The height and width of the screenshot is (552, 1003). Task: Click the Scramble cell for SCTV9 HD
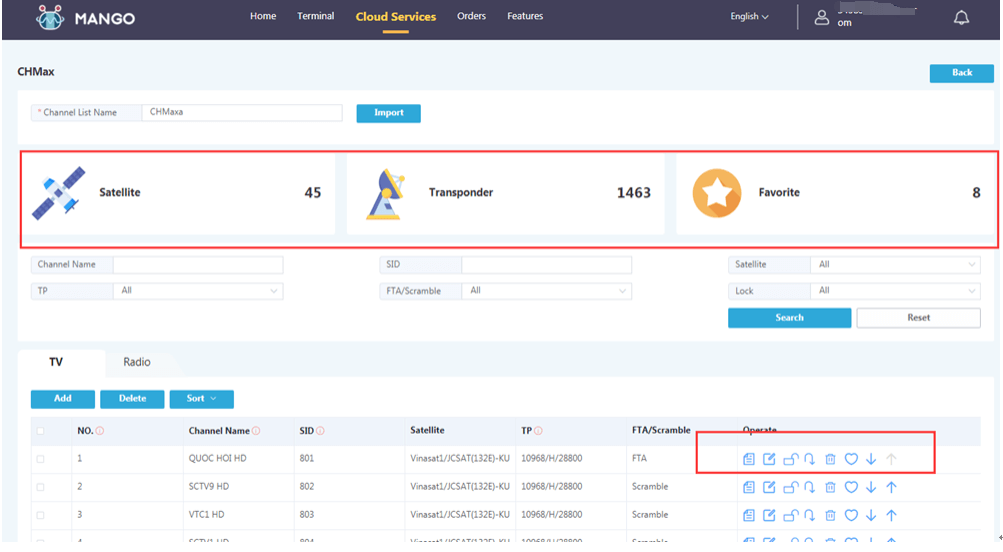point(650,487)
